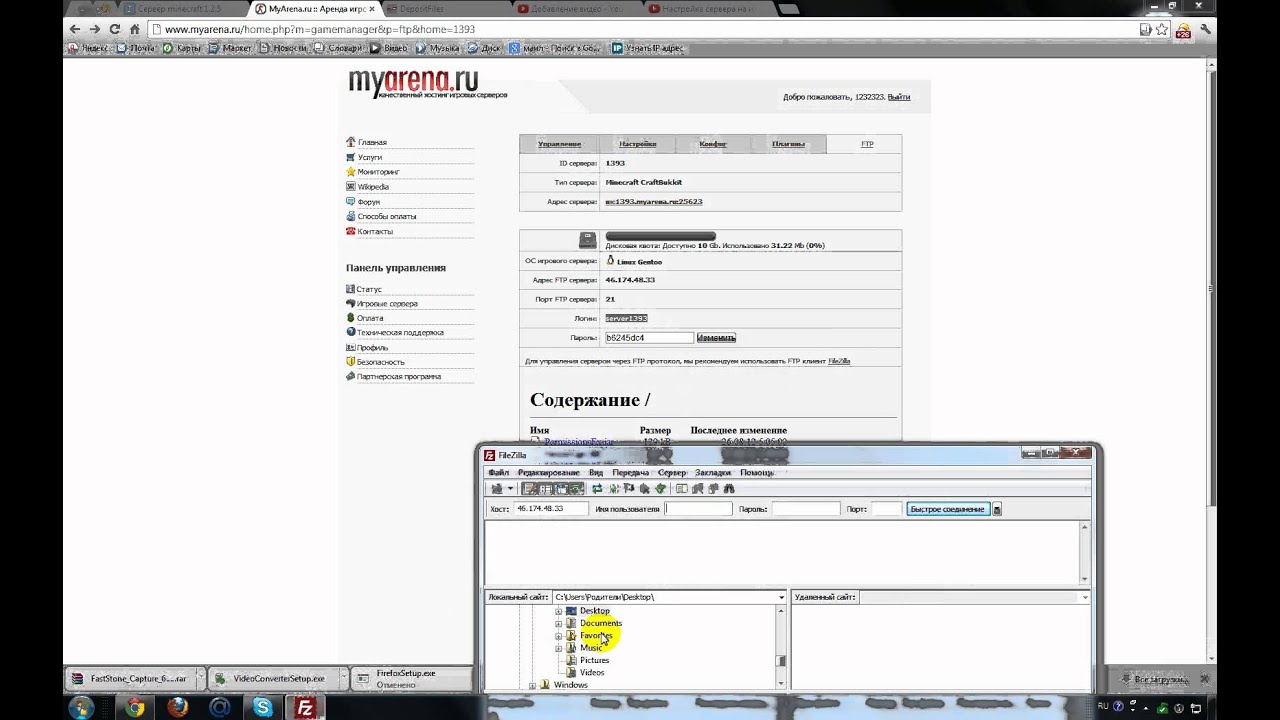
Task: Click the vertical scrollbar of the local tree
Action: tap(782, 647)
